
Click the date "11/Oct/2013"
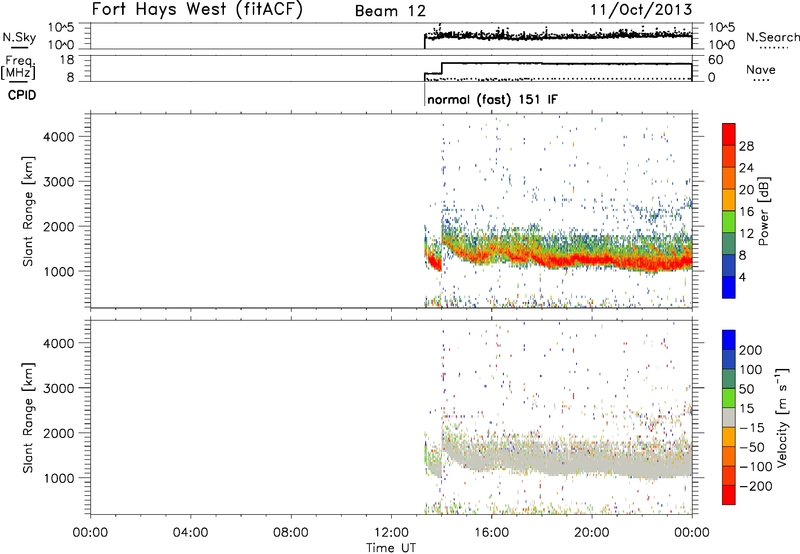coord(641,10)
